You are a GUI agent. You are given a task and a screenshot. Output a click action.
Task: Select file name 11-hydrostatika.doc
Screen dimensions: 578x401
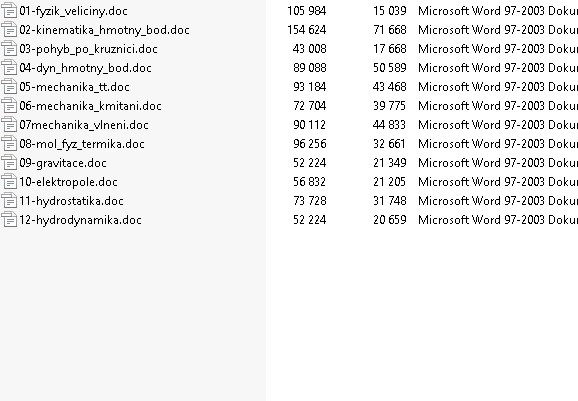tap(71, 201)
